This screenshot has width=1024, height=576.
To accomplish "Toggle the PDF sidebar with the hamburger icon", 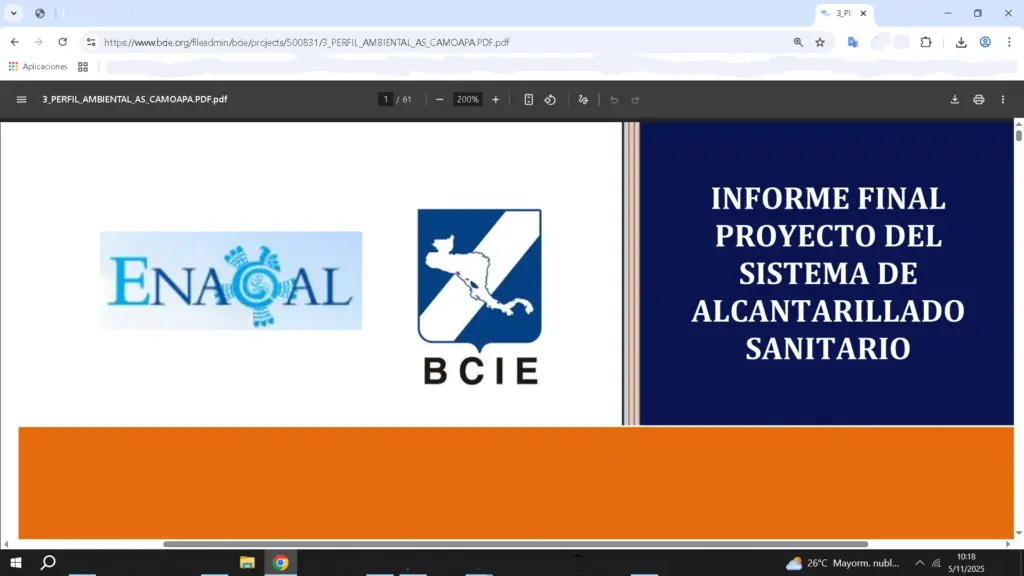I will [21, 99].
